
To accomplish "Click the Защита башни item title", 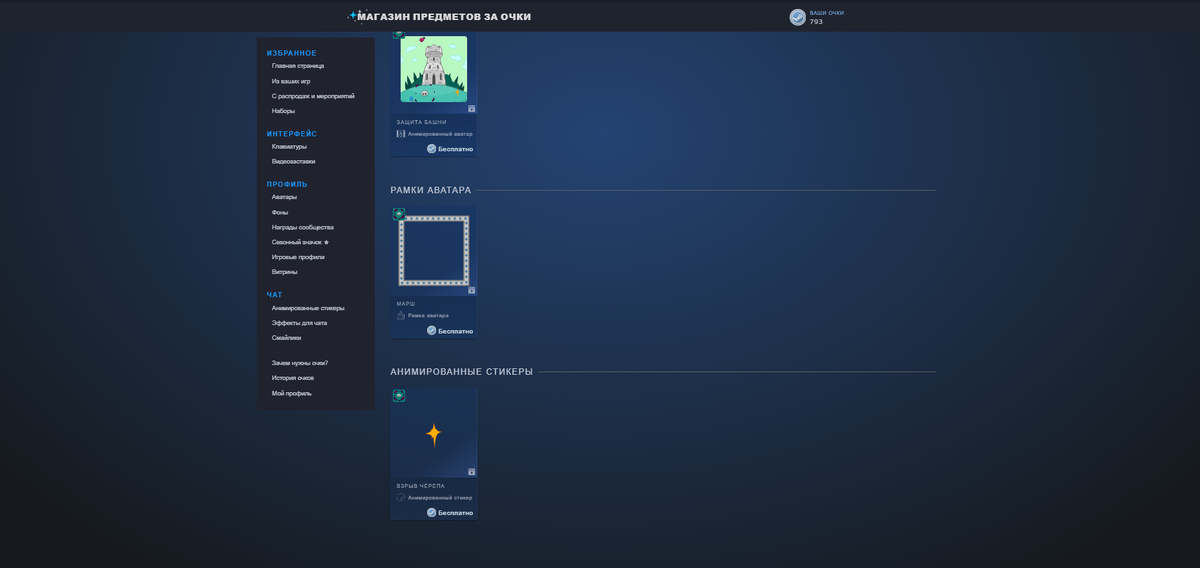I will (x=422, y=122).
